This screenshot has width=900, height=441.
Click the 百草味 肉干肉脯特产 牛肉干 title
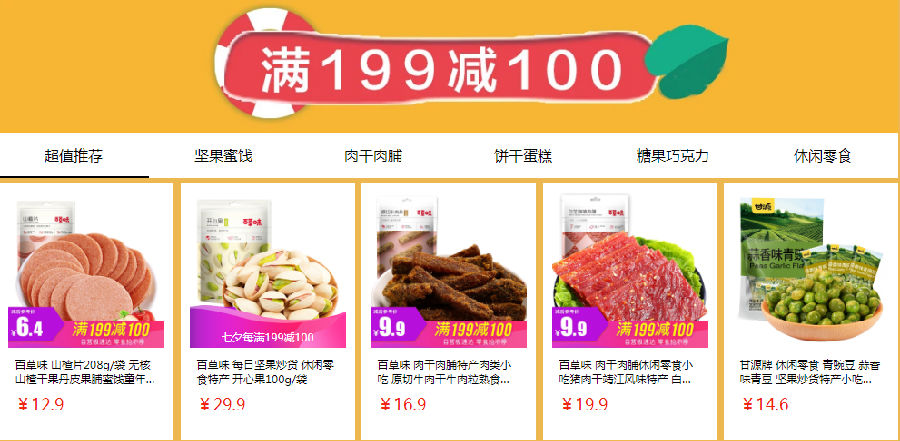445,372
